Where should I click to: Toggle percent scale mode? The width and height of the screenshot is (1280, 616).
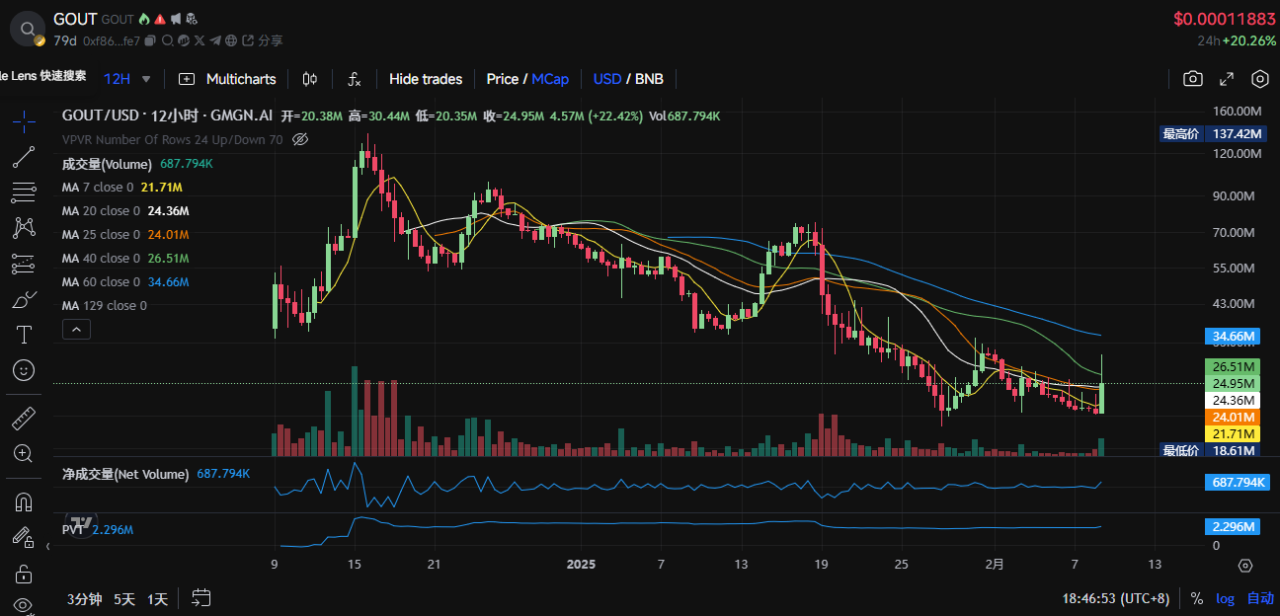pyautogui.click(x=1196, y=598)
